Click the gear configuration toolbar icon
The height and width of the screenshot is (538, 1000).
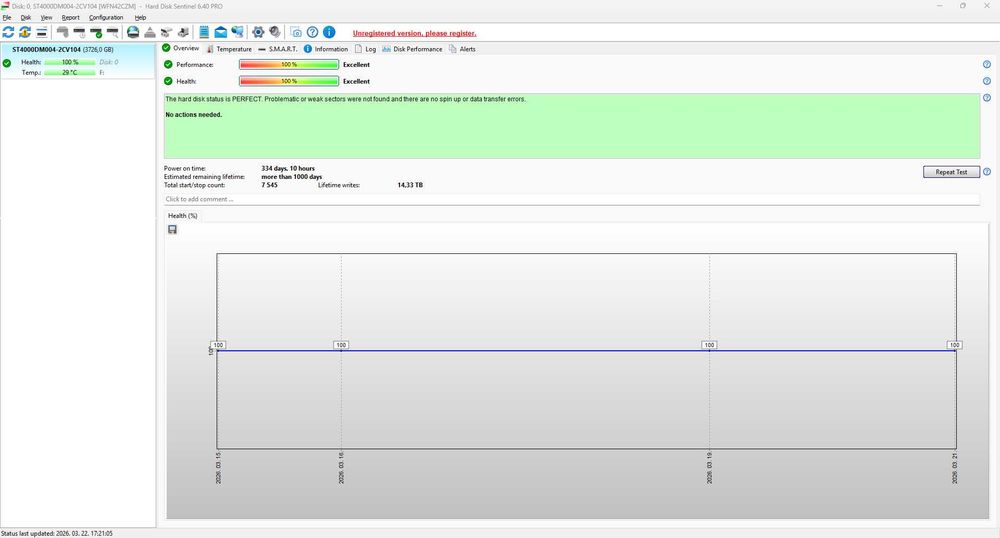258,32
